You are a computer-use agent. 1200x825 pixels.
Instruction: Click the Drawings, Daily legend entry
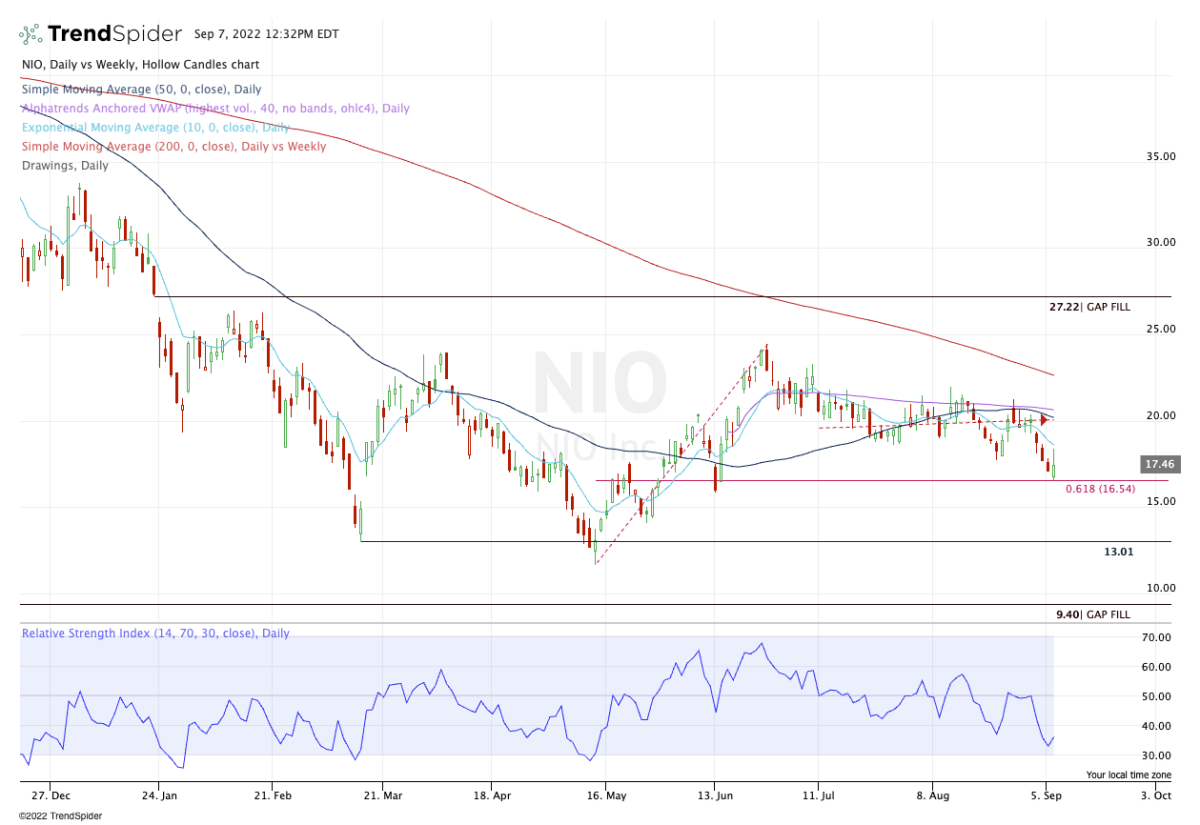(65, 166)
